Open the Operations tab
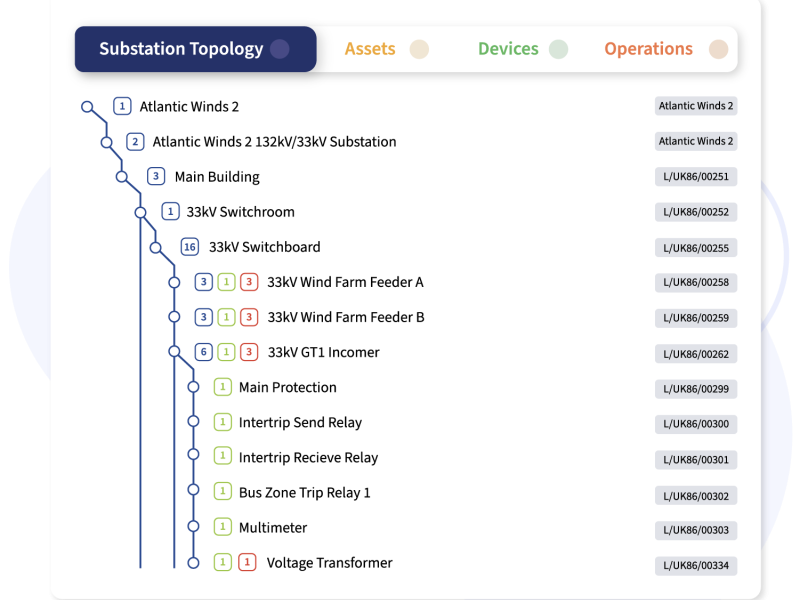This screenshot has height=600, width=800. point(648,49)
